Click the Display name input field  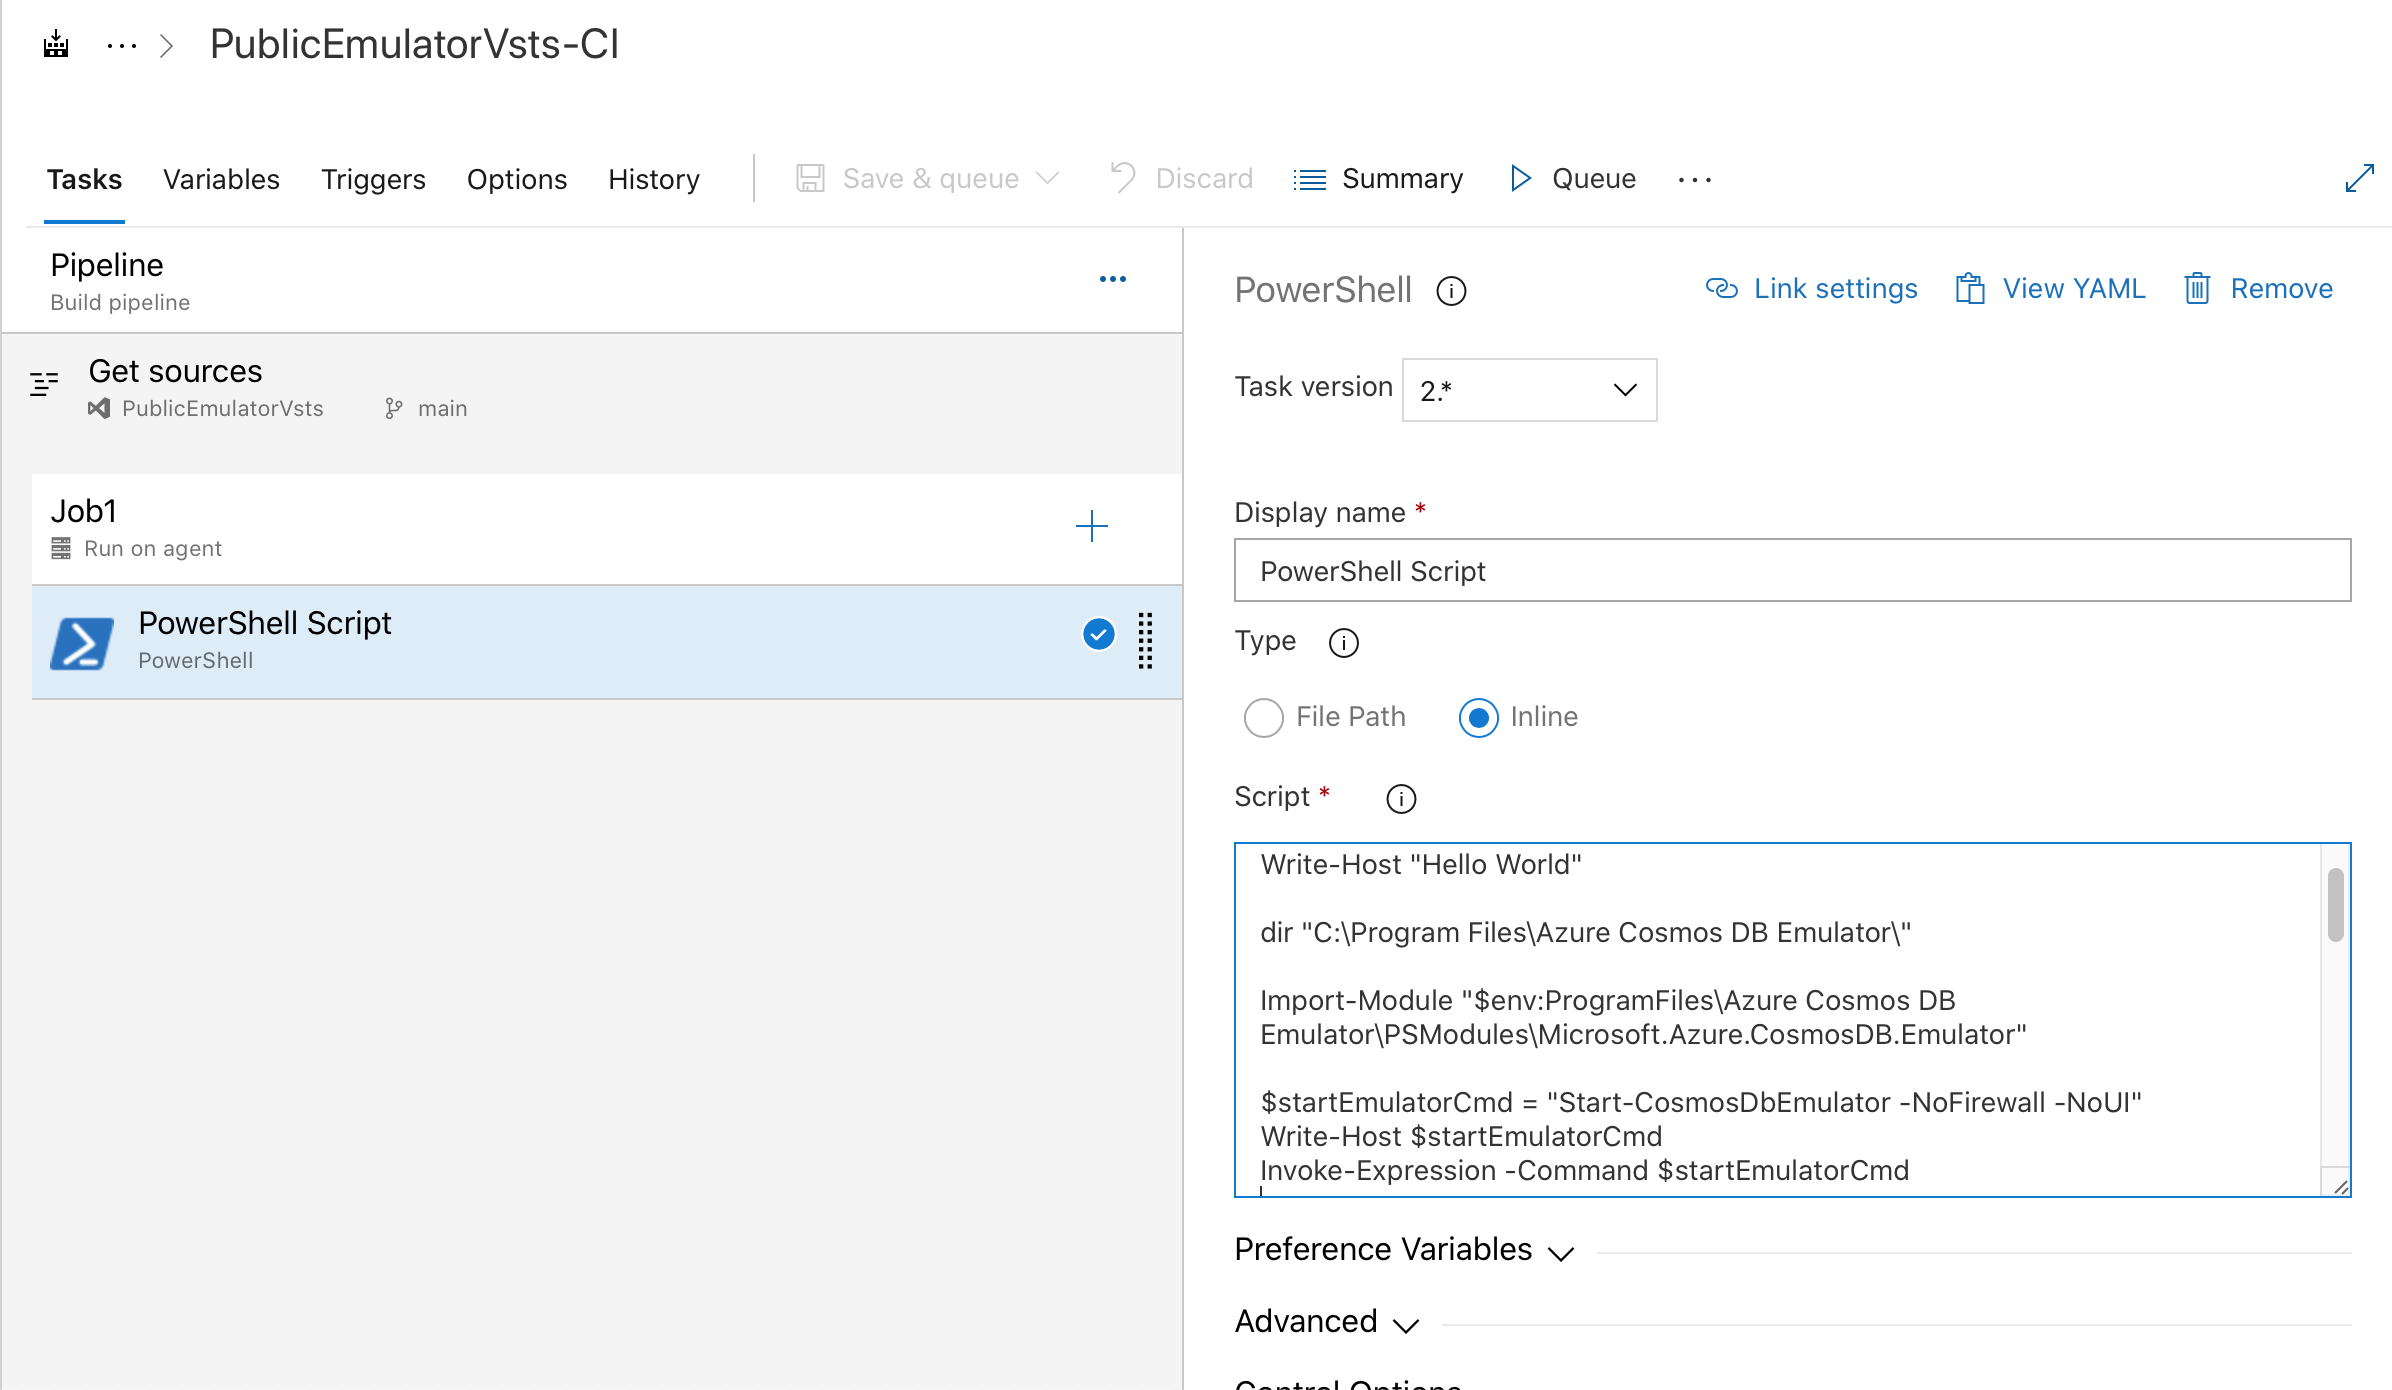pyautogui.click(x=1793, y=569)
